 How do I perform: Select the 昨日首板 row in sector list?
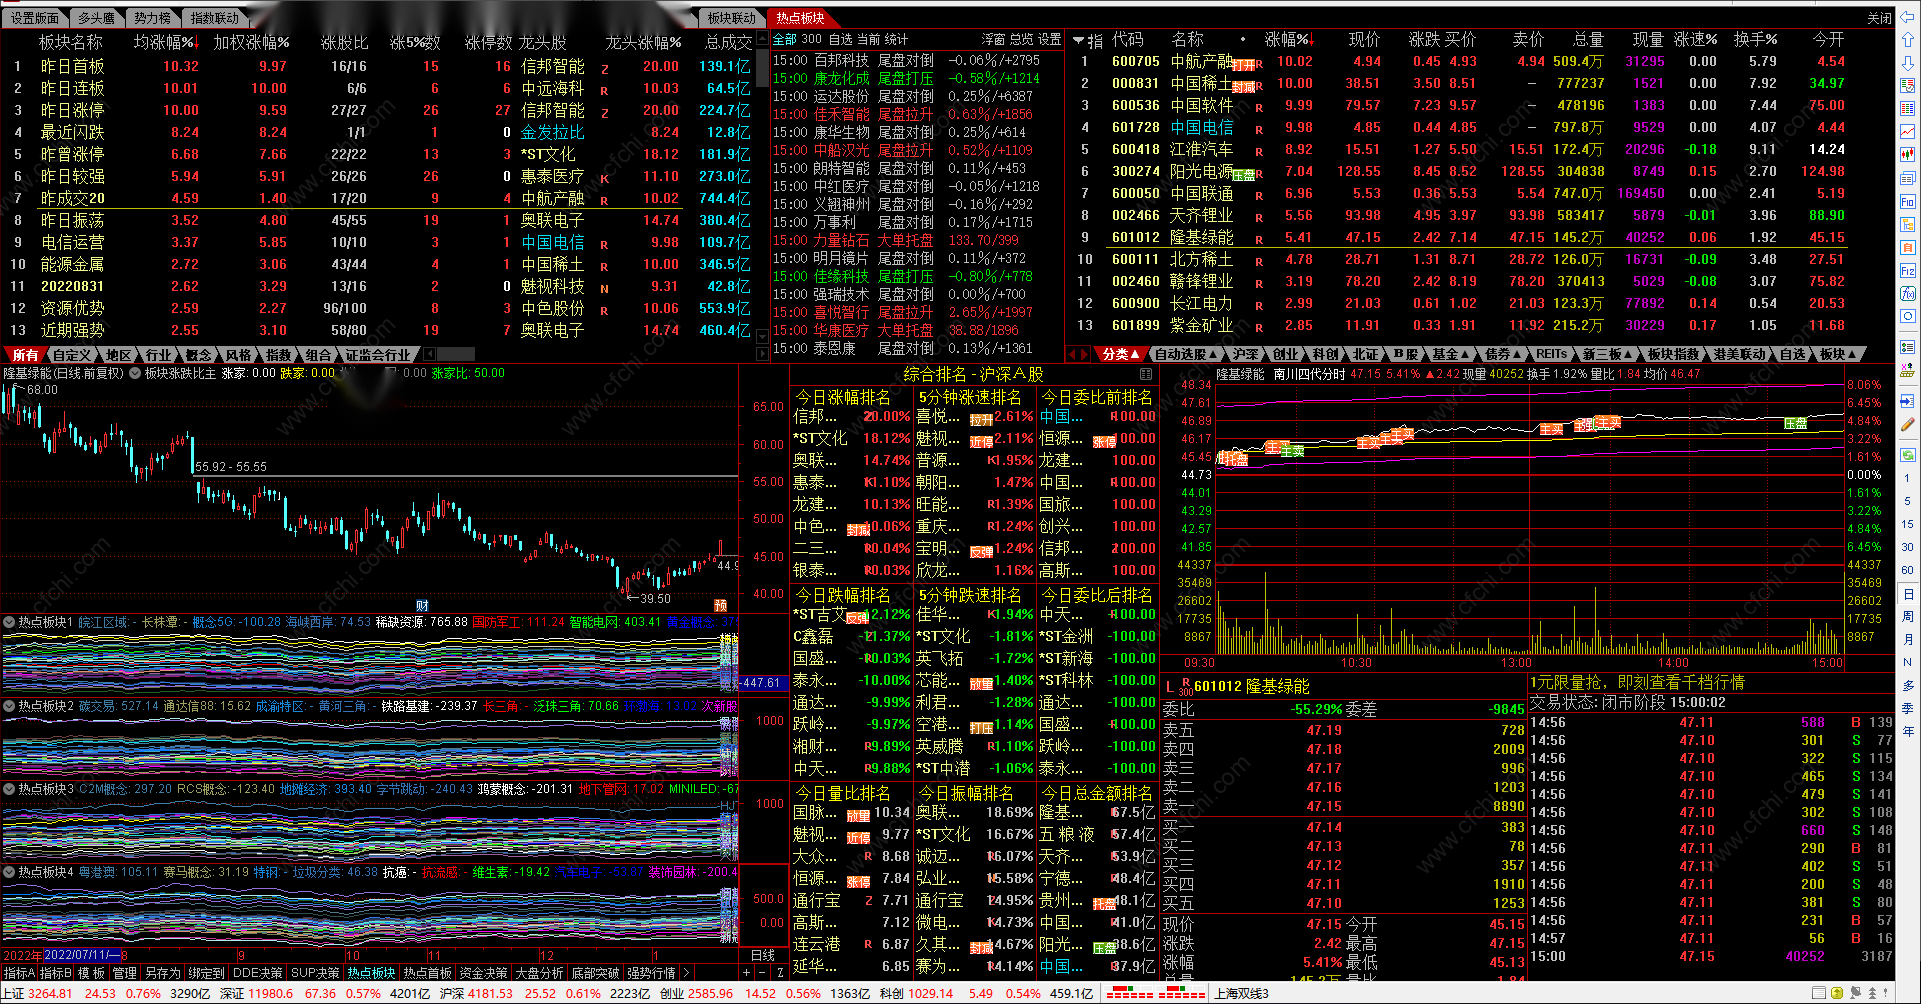[x=382, y=66]
